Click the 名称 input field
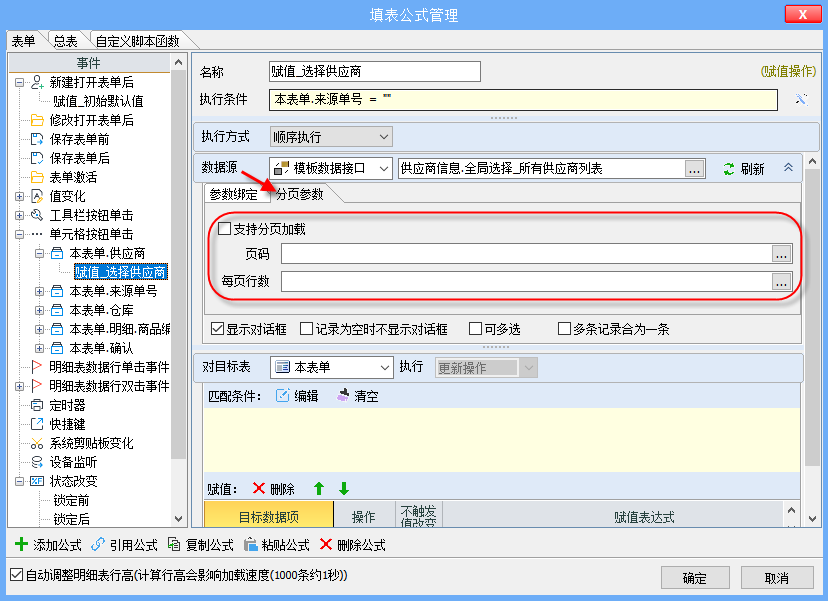 pos(375,71)
